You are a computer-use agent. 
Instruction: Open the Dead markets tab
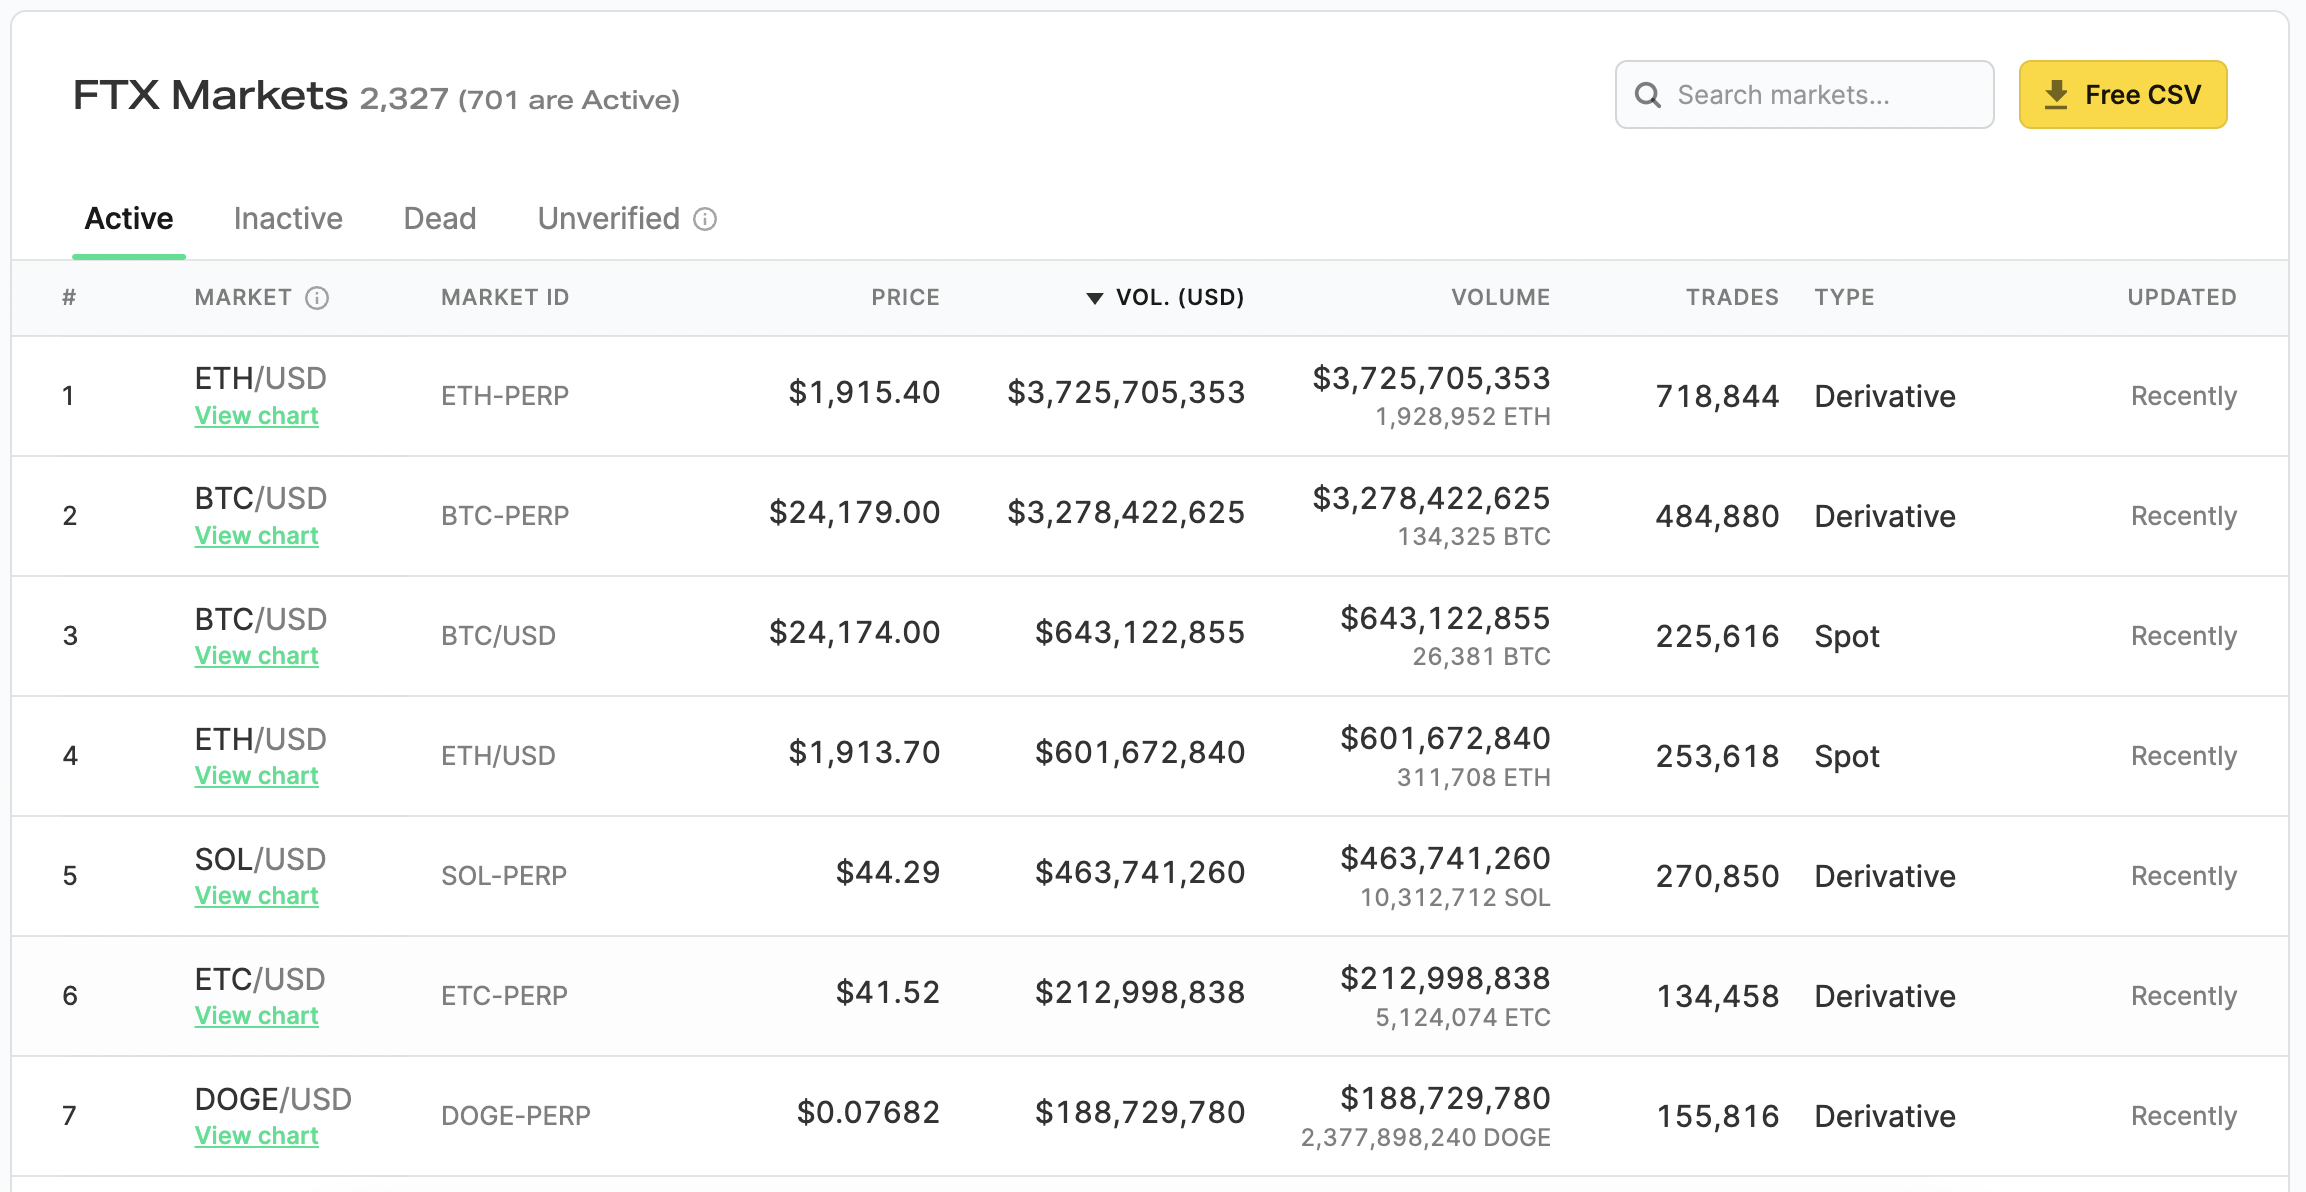pos(440,219)
